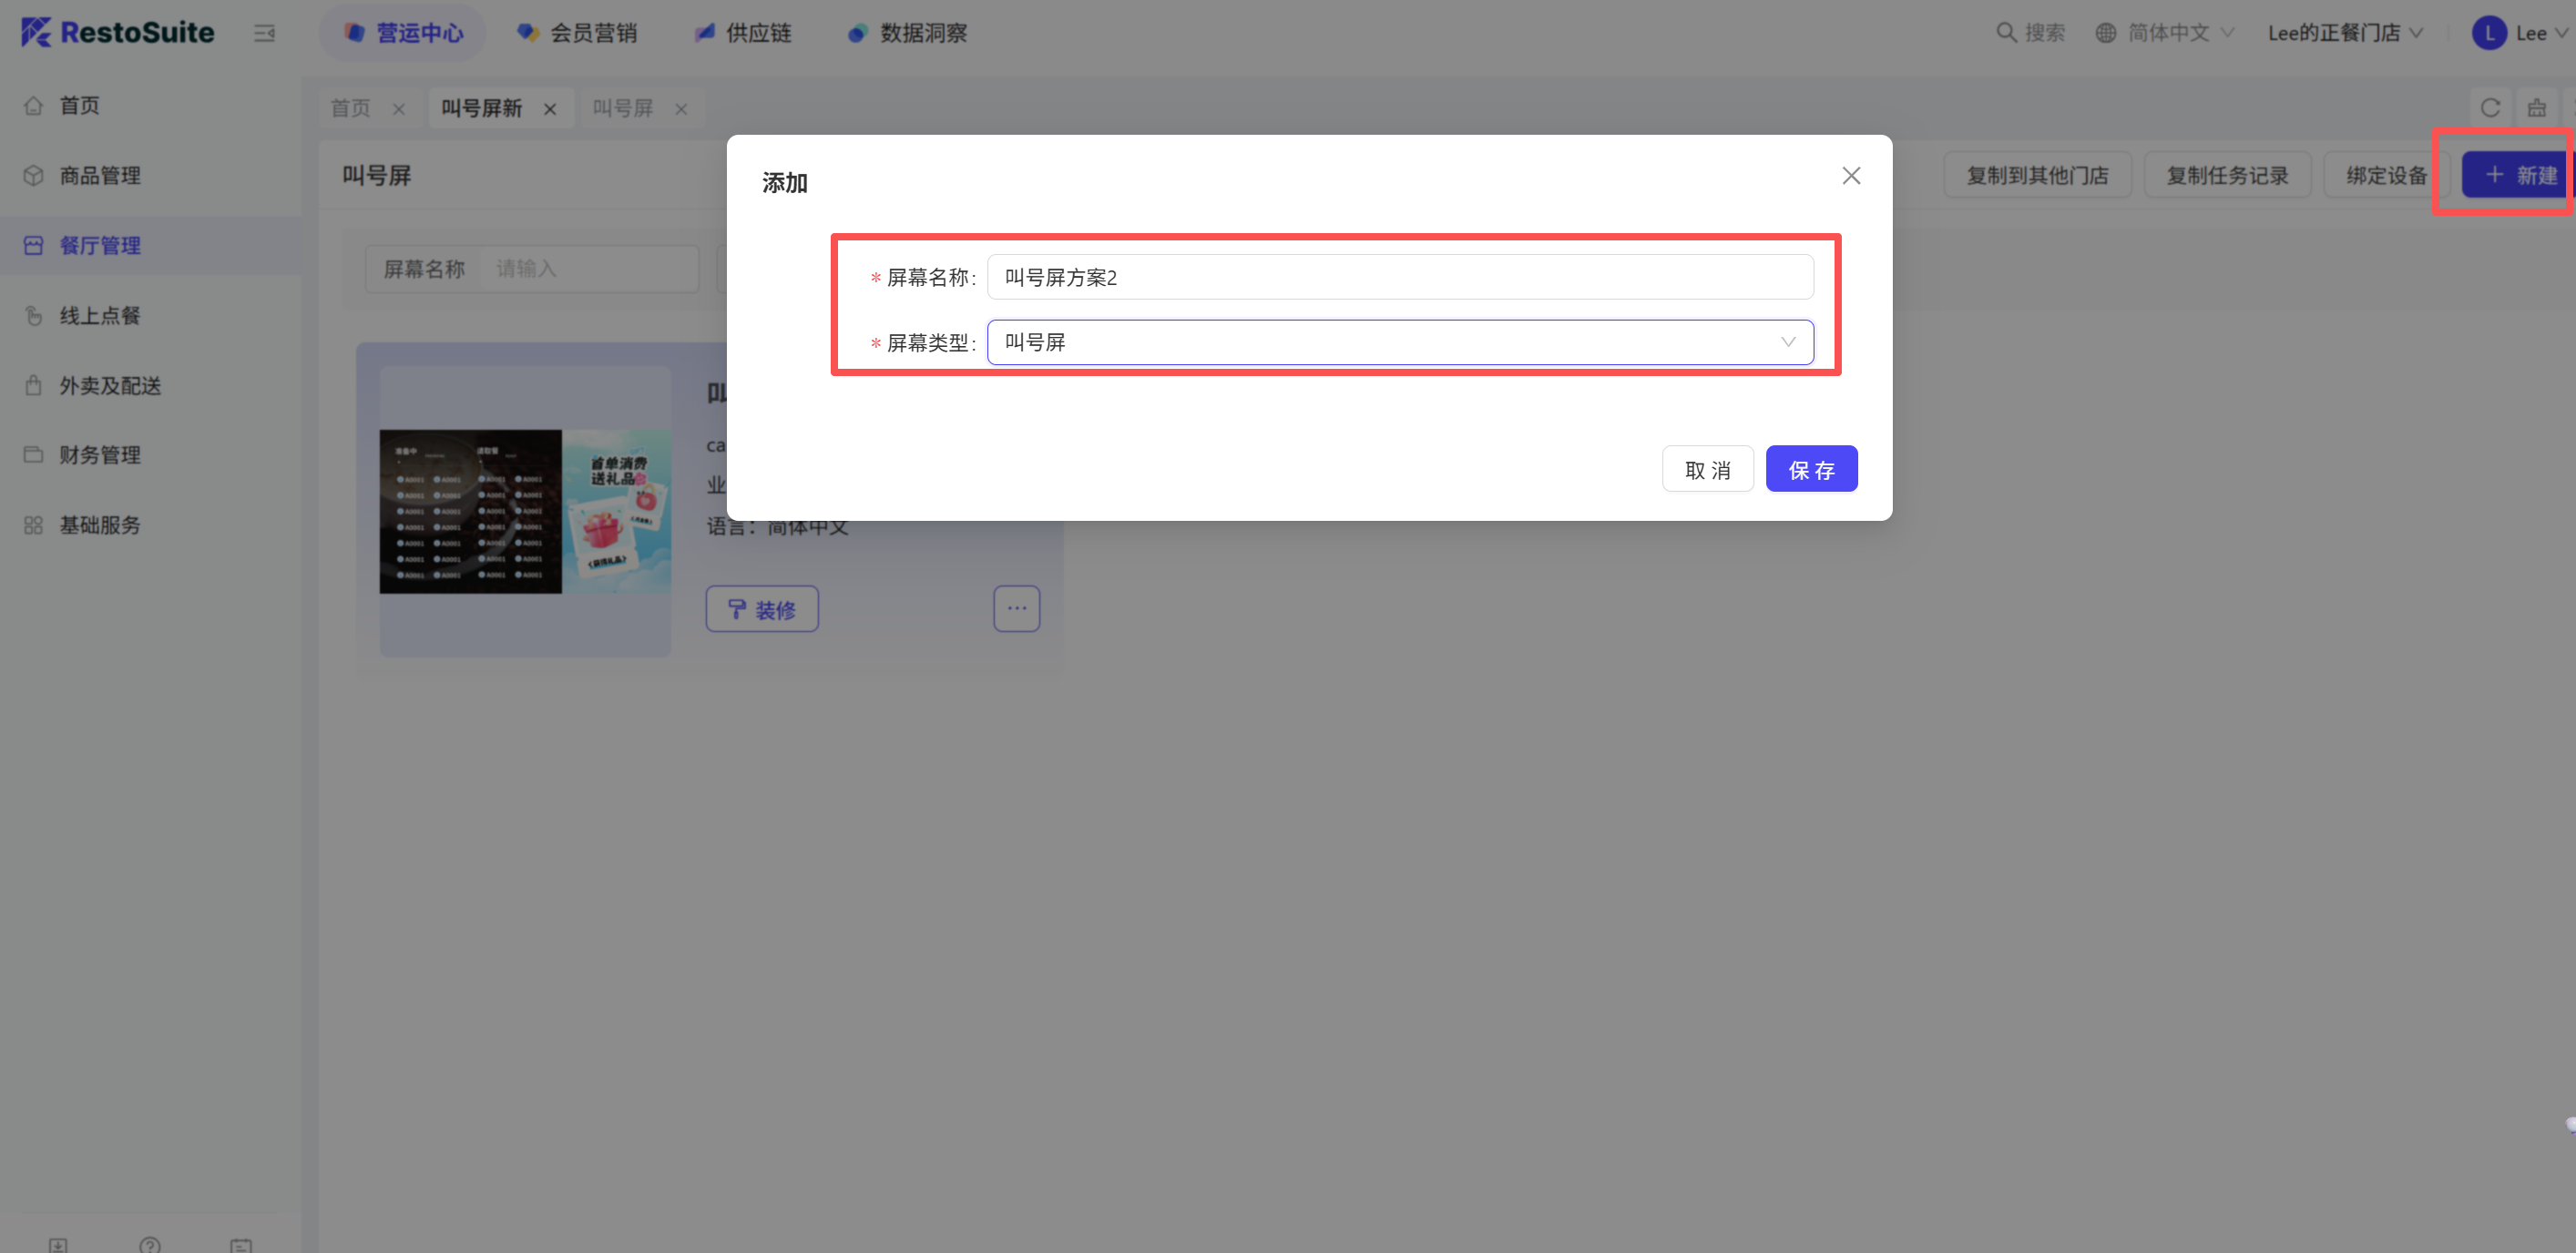Click the search magnifier icon
The height and width of the screenshot is (1253, 2576).
(x=2005, y=32)
